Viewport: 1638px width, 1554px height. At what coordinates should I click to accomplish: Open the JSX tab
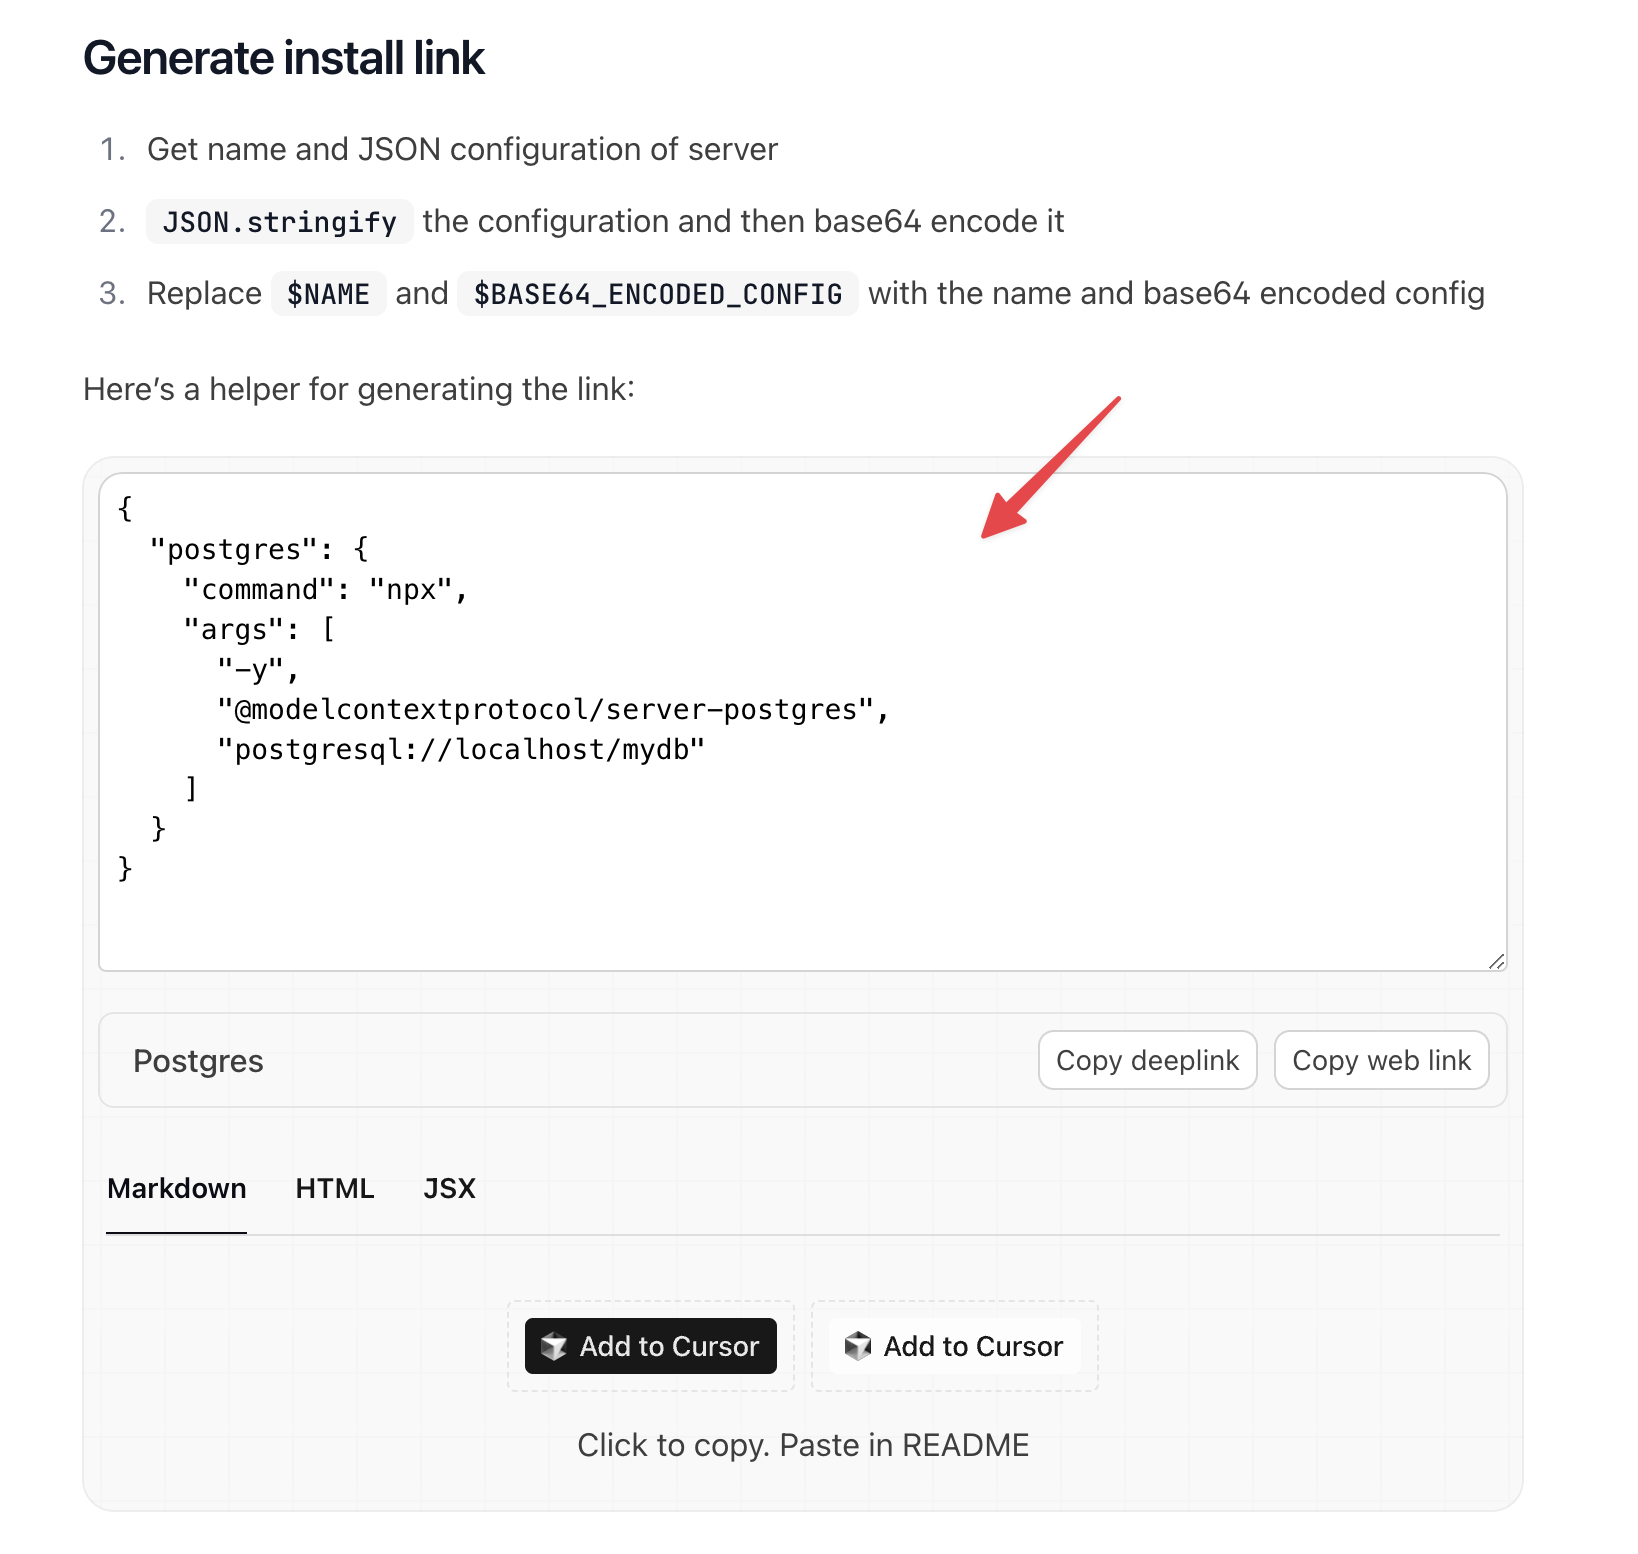pyautogui.click(x=450, y=1188)
